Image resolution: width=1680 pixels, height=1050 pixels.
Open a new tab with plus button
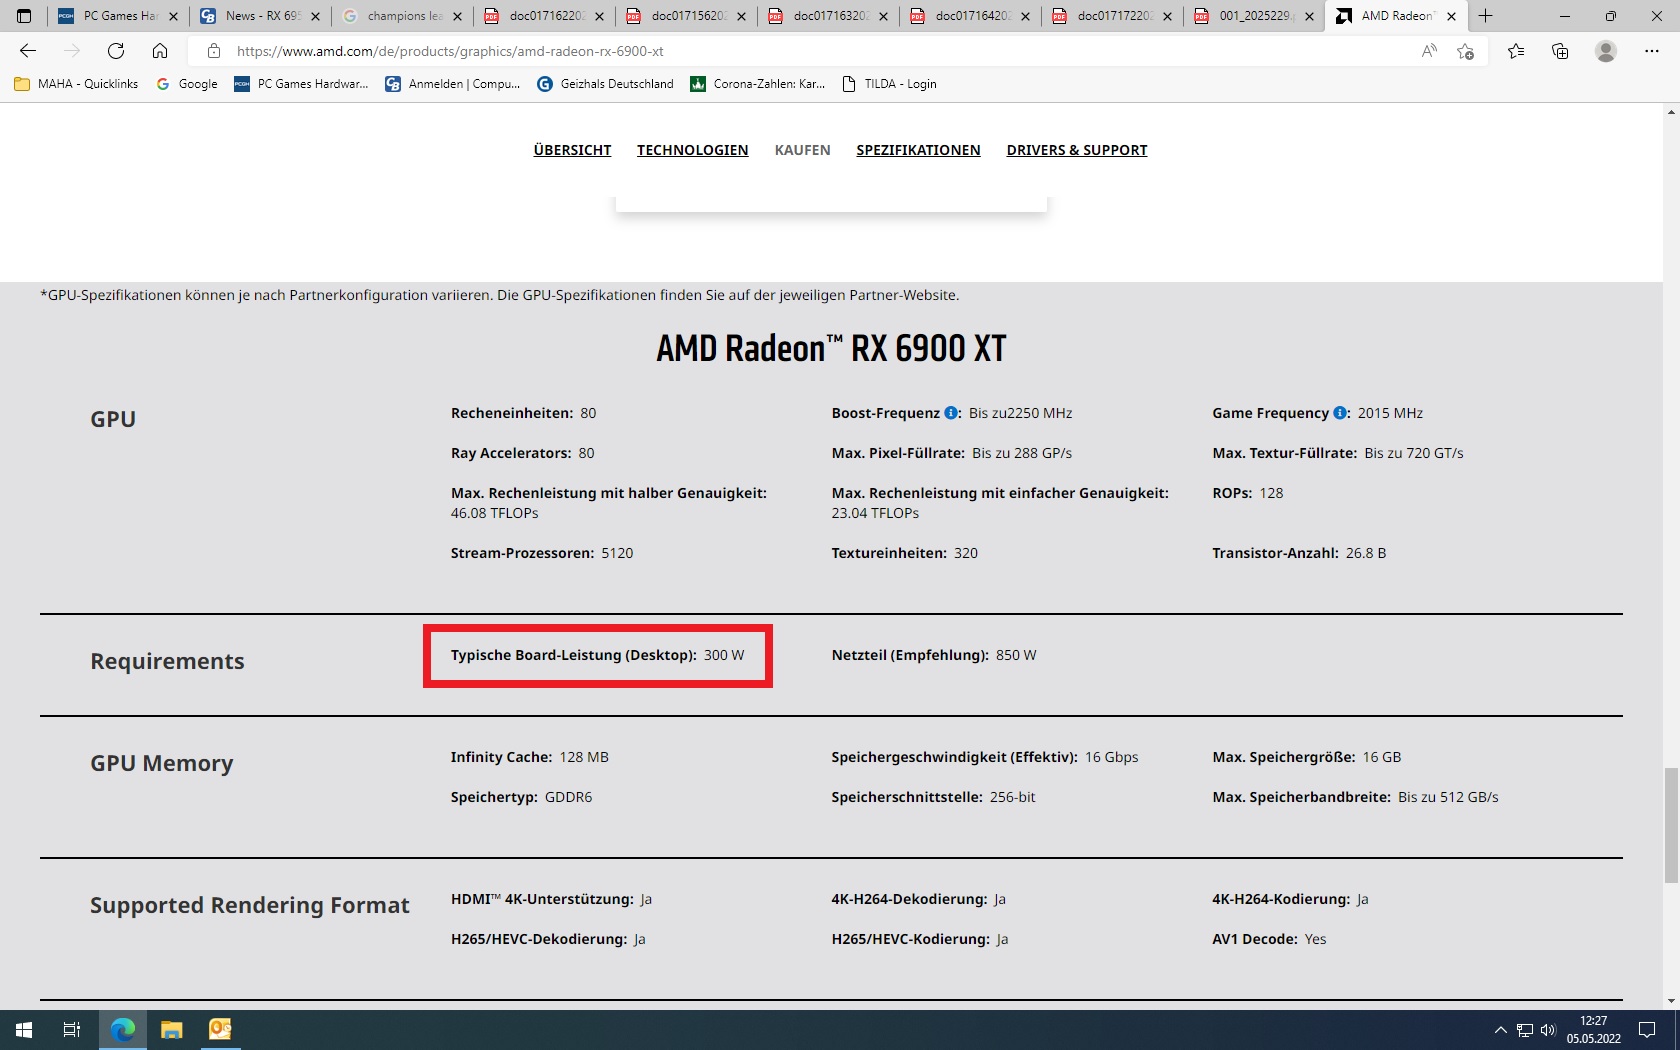point(1486,16)
